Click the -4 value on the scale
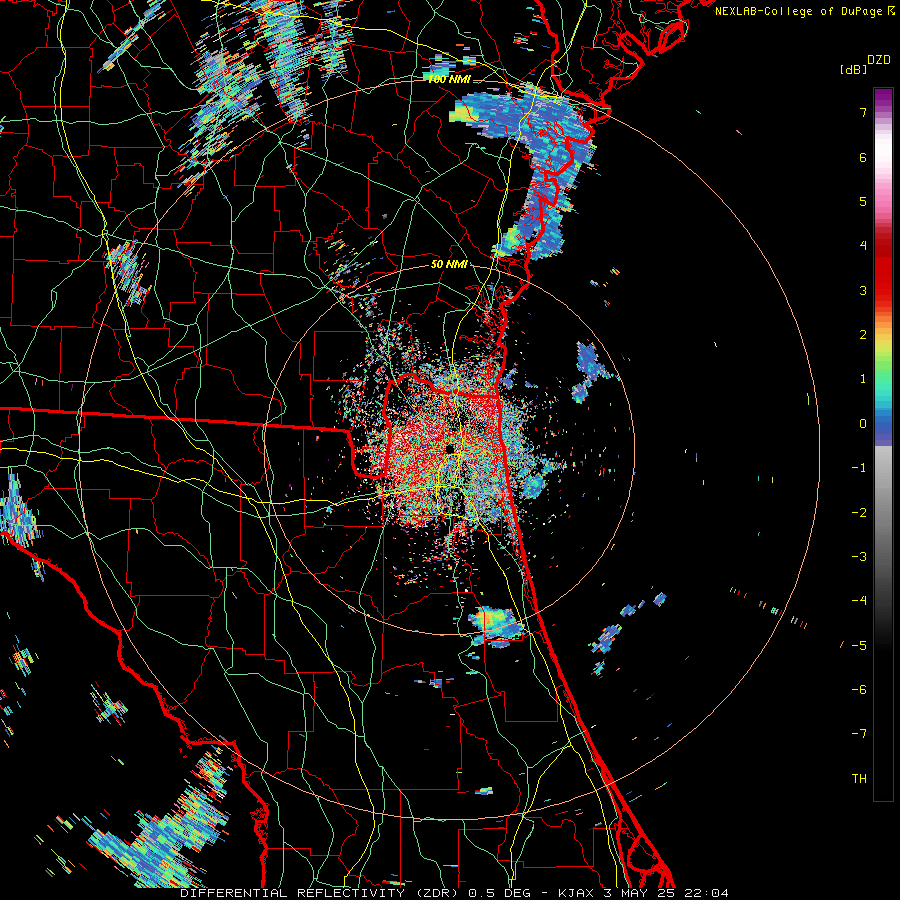 tap(859, 601)
